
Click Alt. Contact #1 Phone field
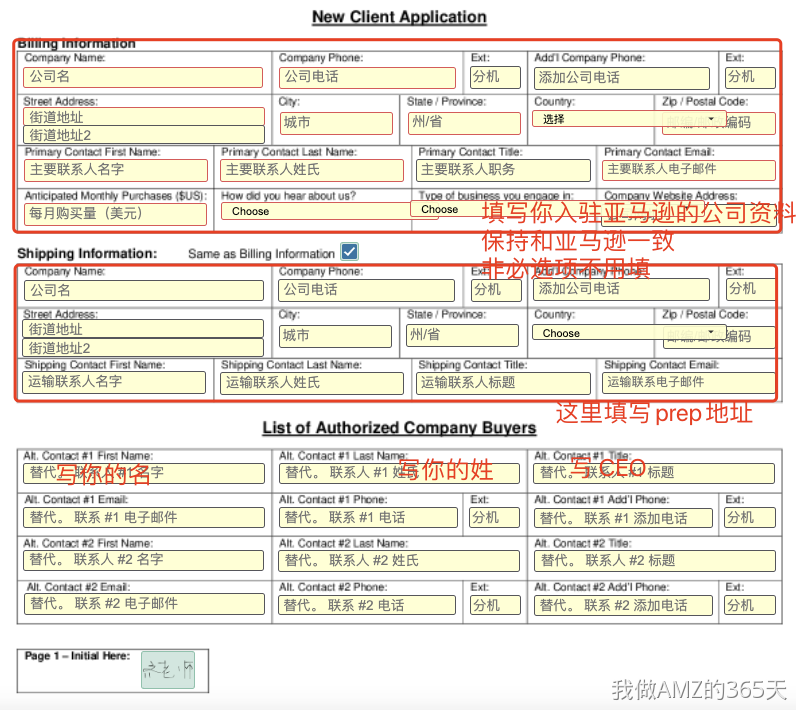click(368, 518)
